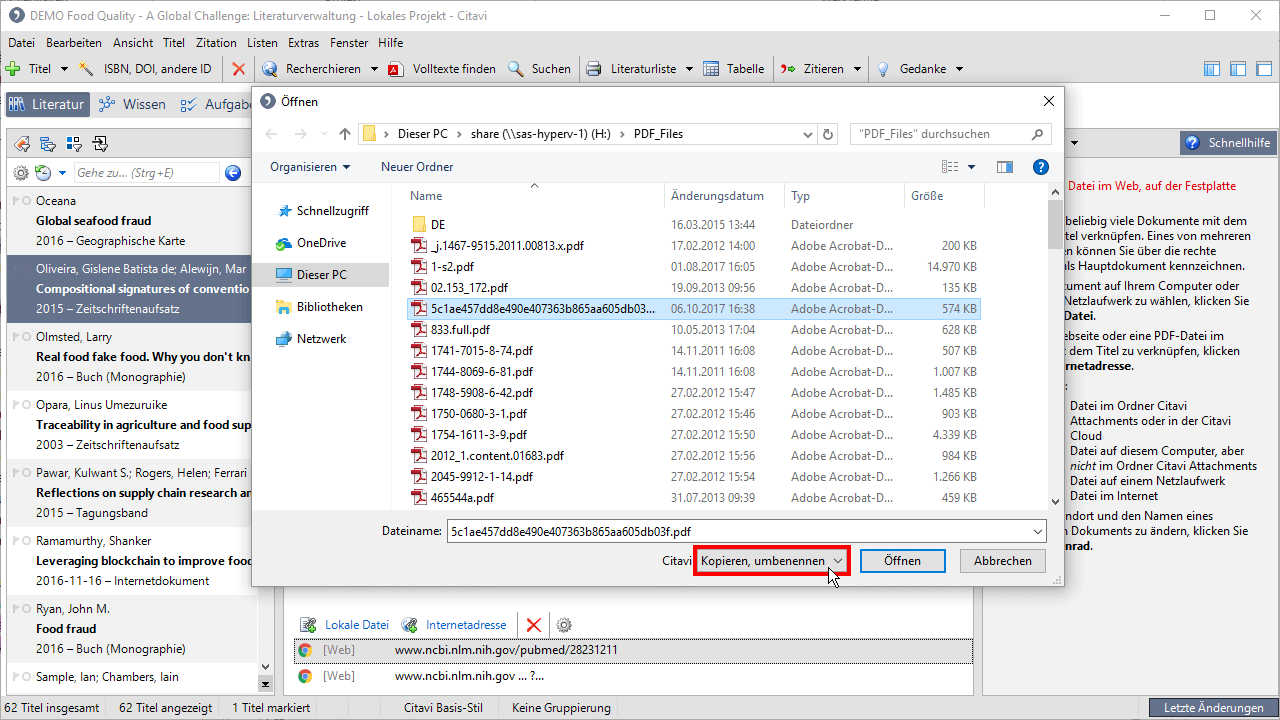Open OneDrive in the navigation pane
1280x720 pixels.
click(x=321, y=243)
